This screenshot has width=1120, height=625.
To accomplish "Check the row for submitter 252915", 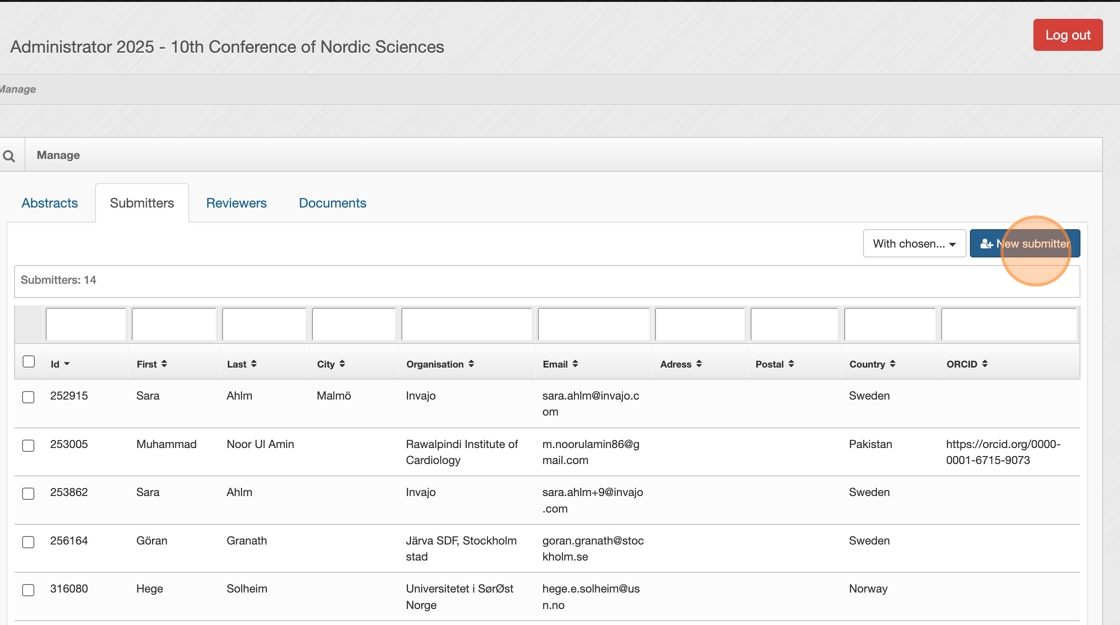I will pos(29,397).
